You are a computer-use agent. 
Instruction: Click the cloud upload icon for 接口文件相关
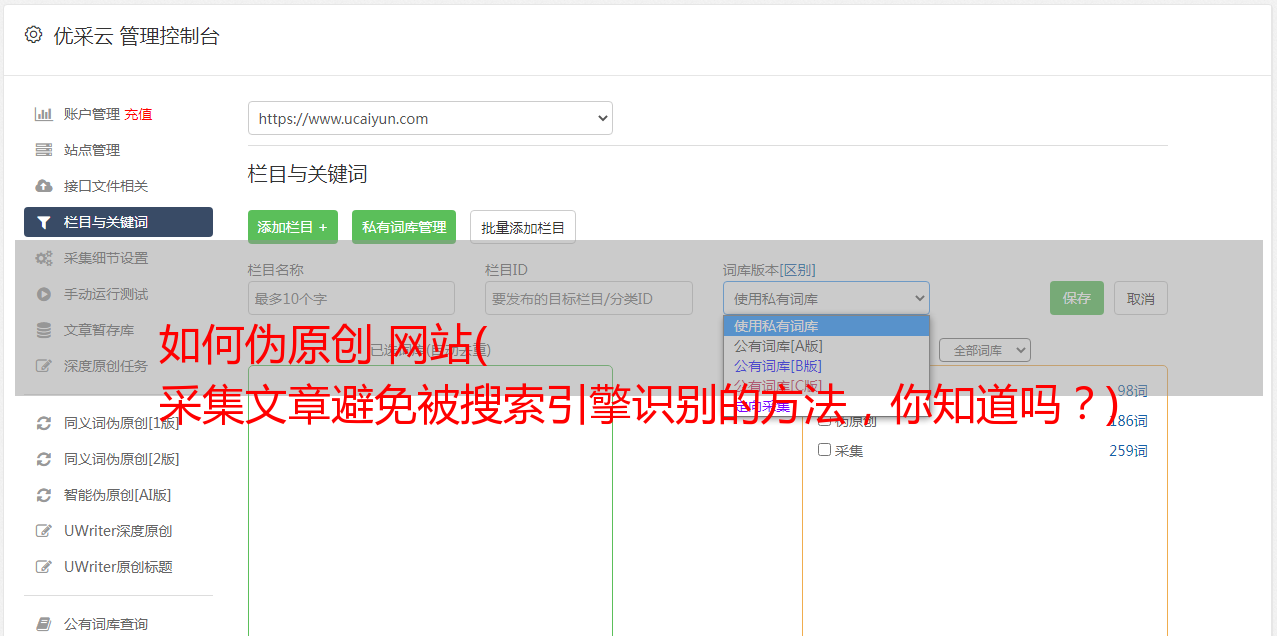pyautogui.click(x=44, y=186)
